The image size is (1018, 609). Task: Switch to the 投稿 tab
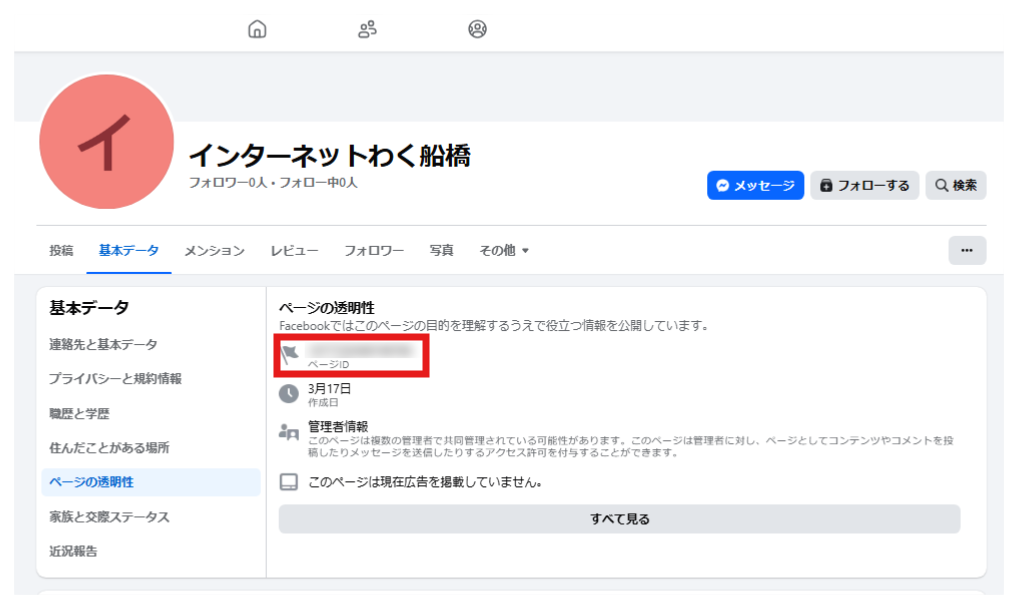click(x=61, y=251)
